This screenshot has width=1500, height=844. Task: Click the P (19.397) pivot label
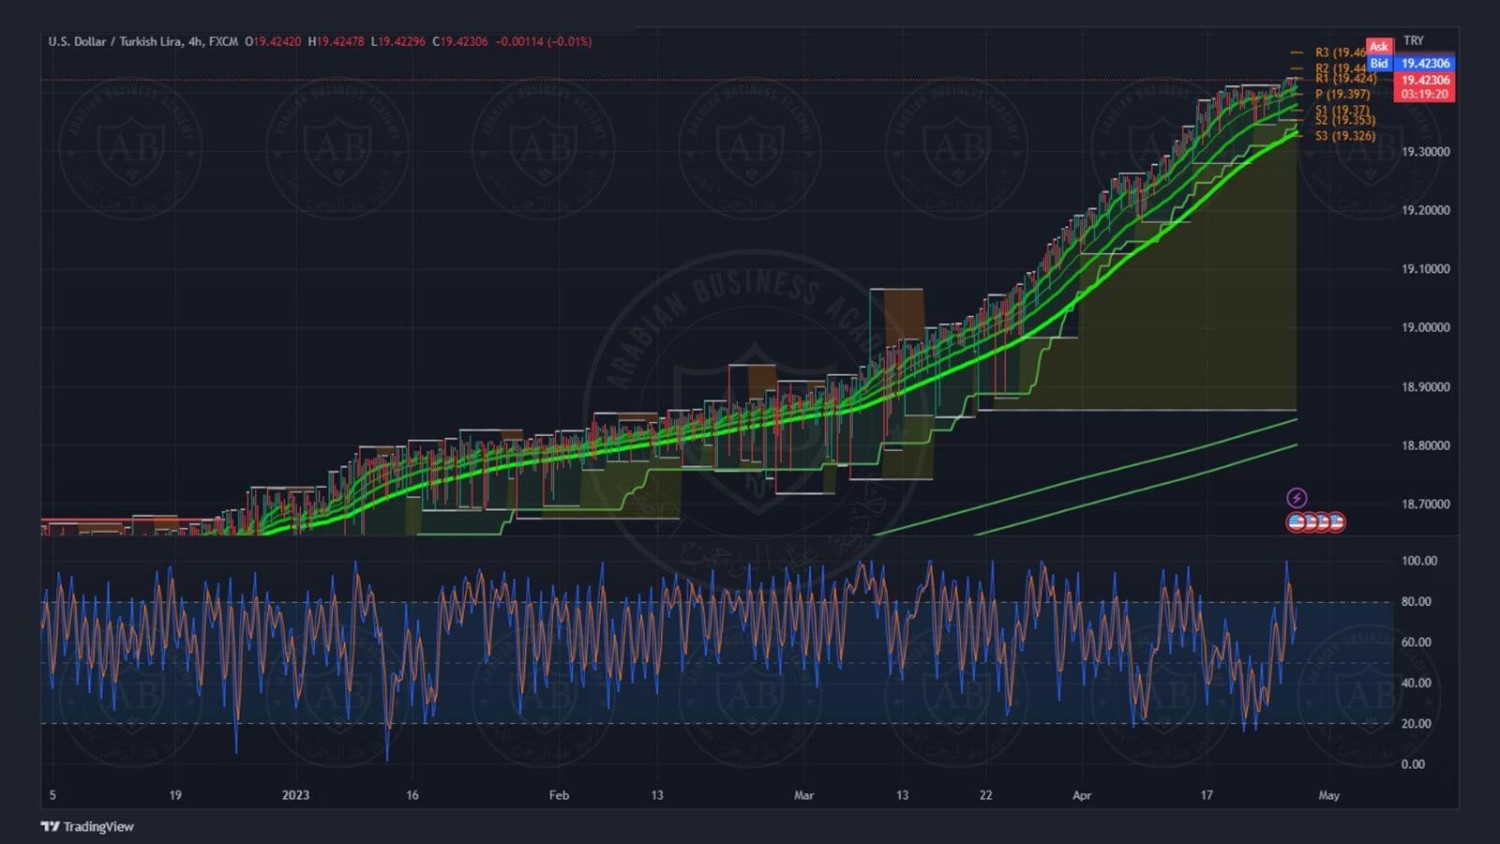point(1343,94)
